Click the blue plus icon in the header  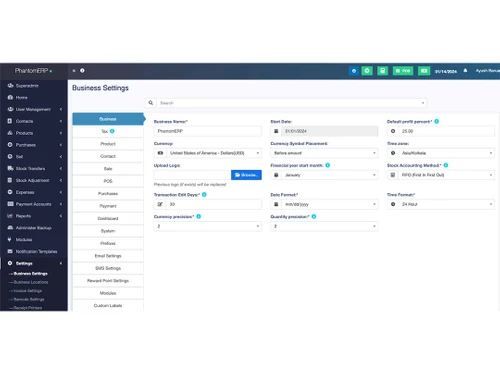pos(354,71)
